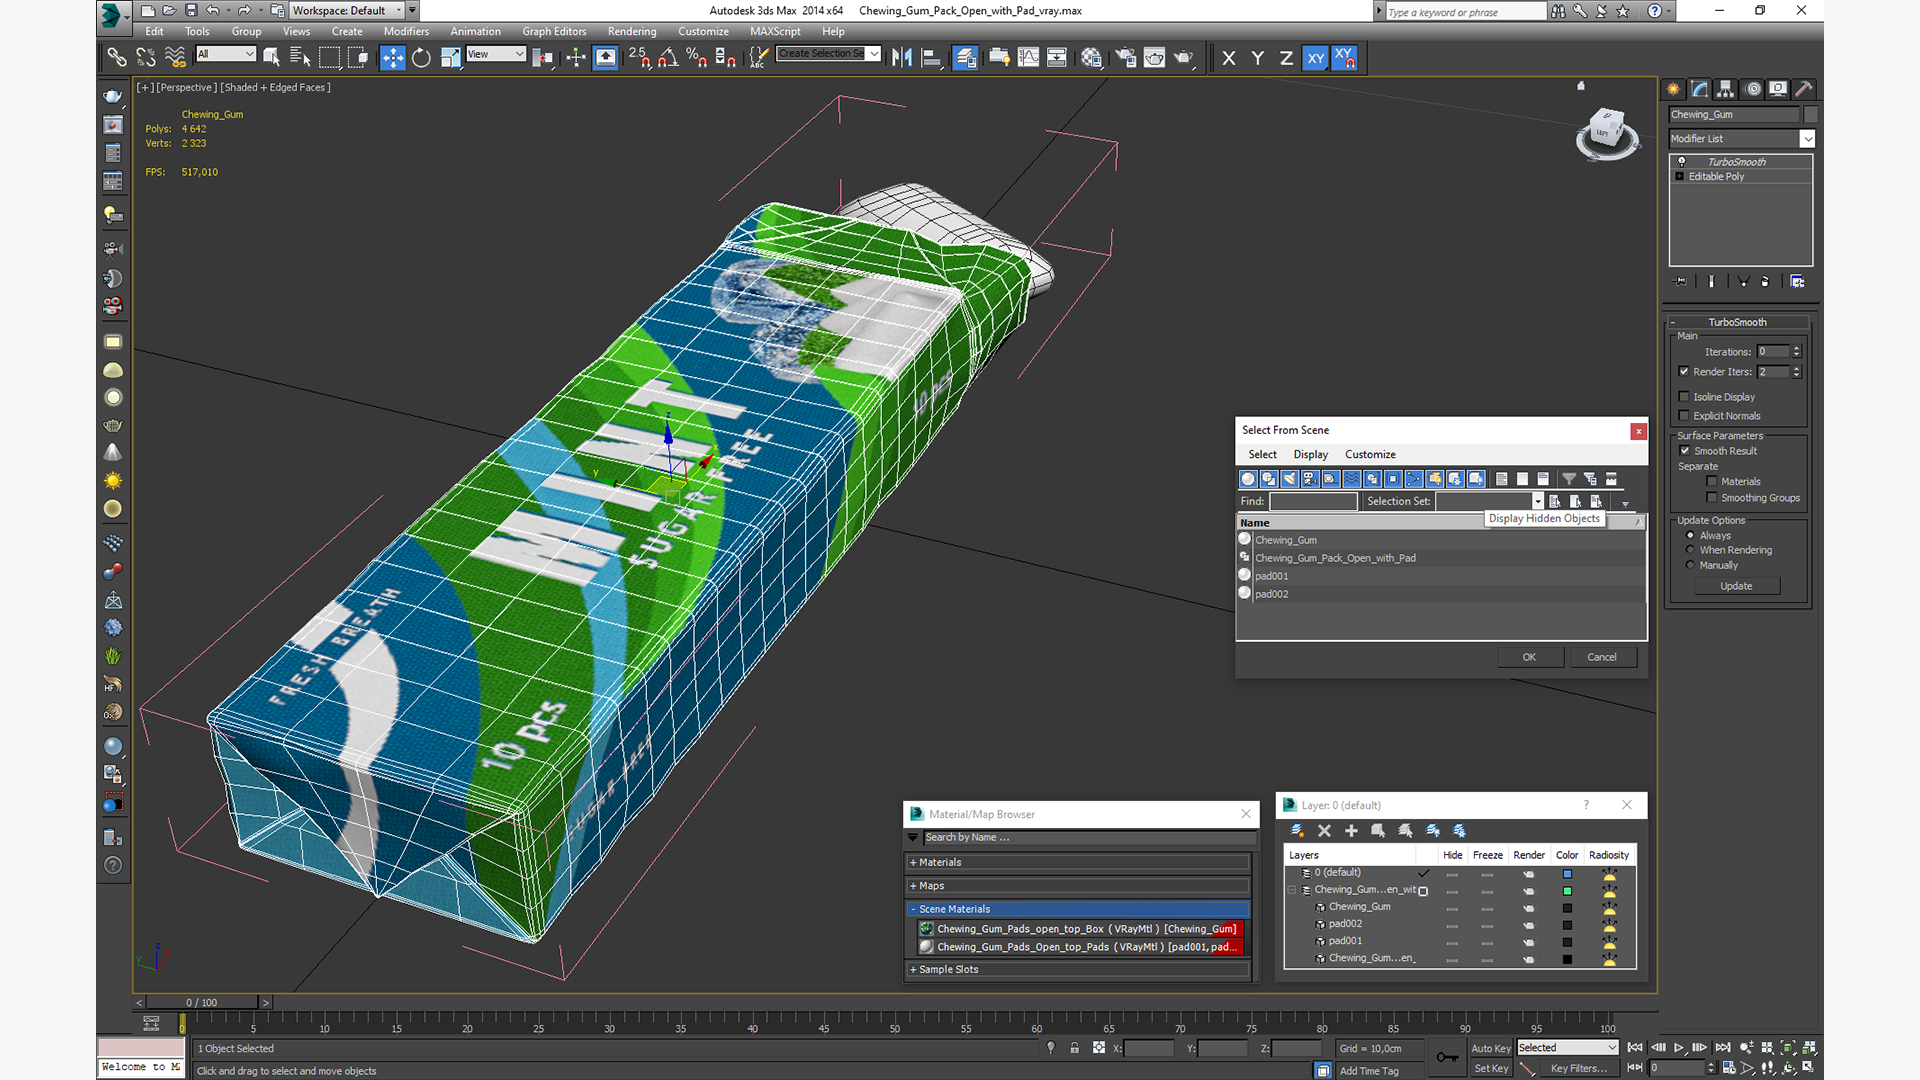Click Cancel in Select From Scene
1920x1080 pixels.
pyautogui.click(x=1602, y=657)
